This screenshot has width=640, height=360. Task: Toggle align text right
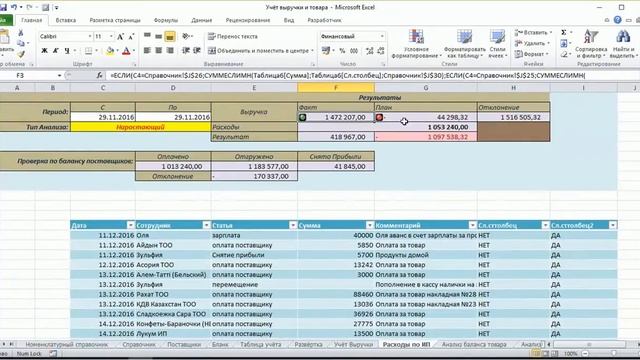(170, 51)
